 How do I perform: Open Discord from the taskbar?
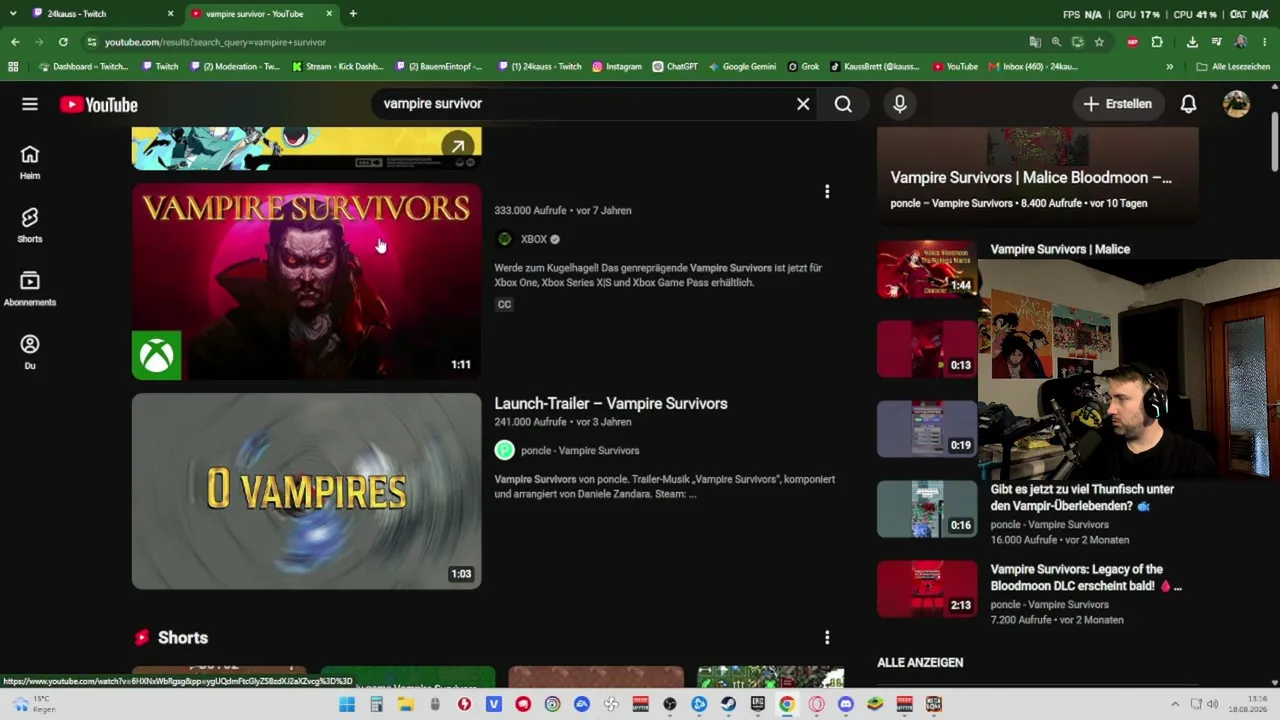click(x=846, y=704)
